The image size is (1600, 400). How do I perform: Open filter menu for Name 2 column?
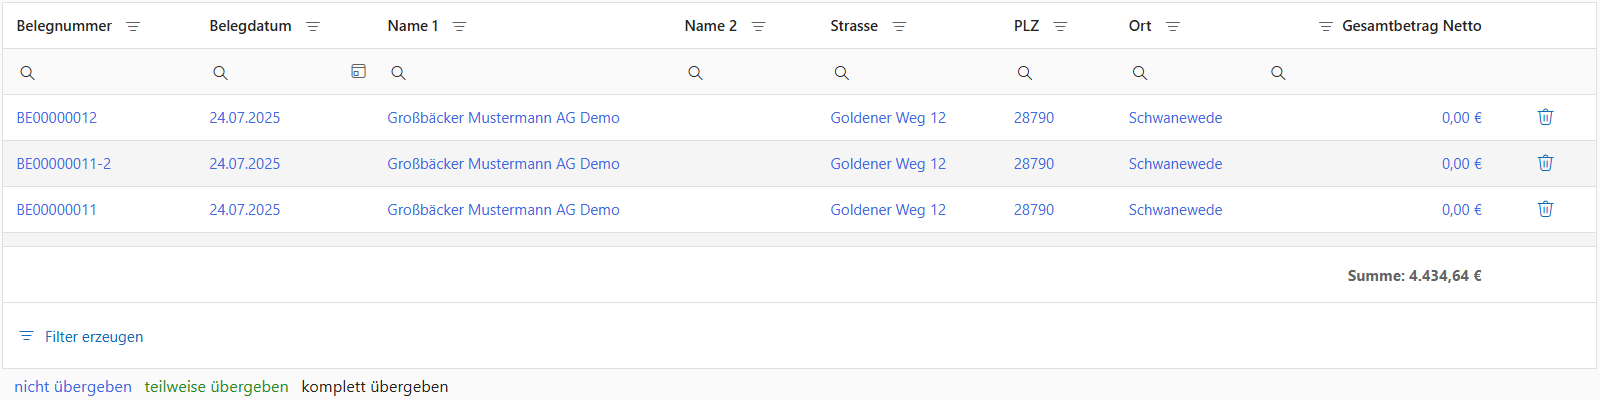point(759,27)
